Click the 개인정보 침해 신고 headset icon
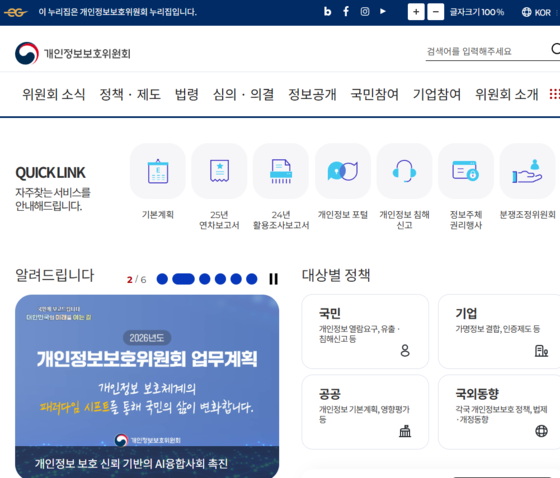 coord(404,171)
